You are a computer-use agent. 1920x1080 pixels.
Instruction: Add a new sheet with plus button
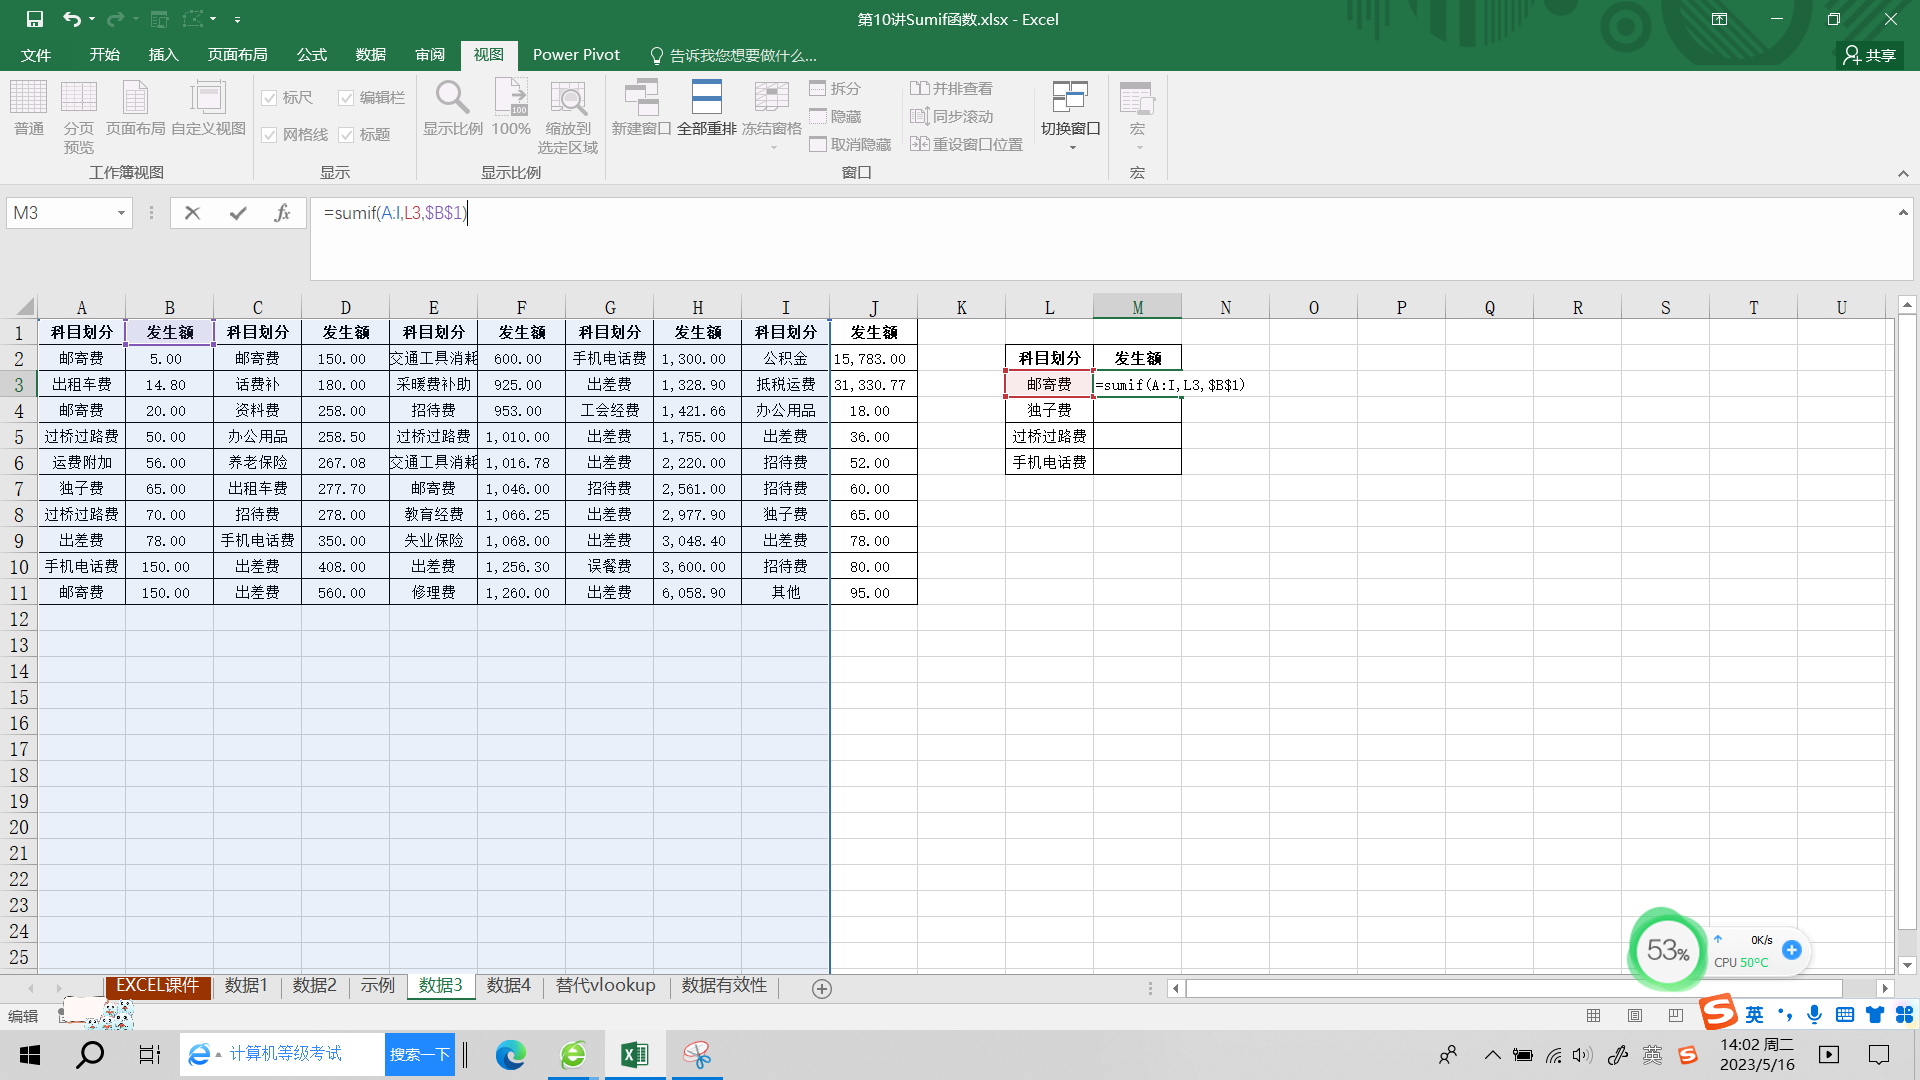(x=822, y=988)
